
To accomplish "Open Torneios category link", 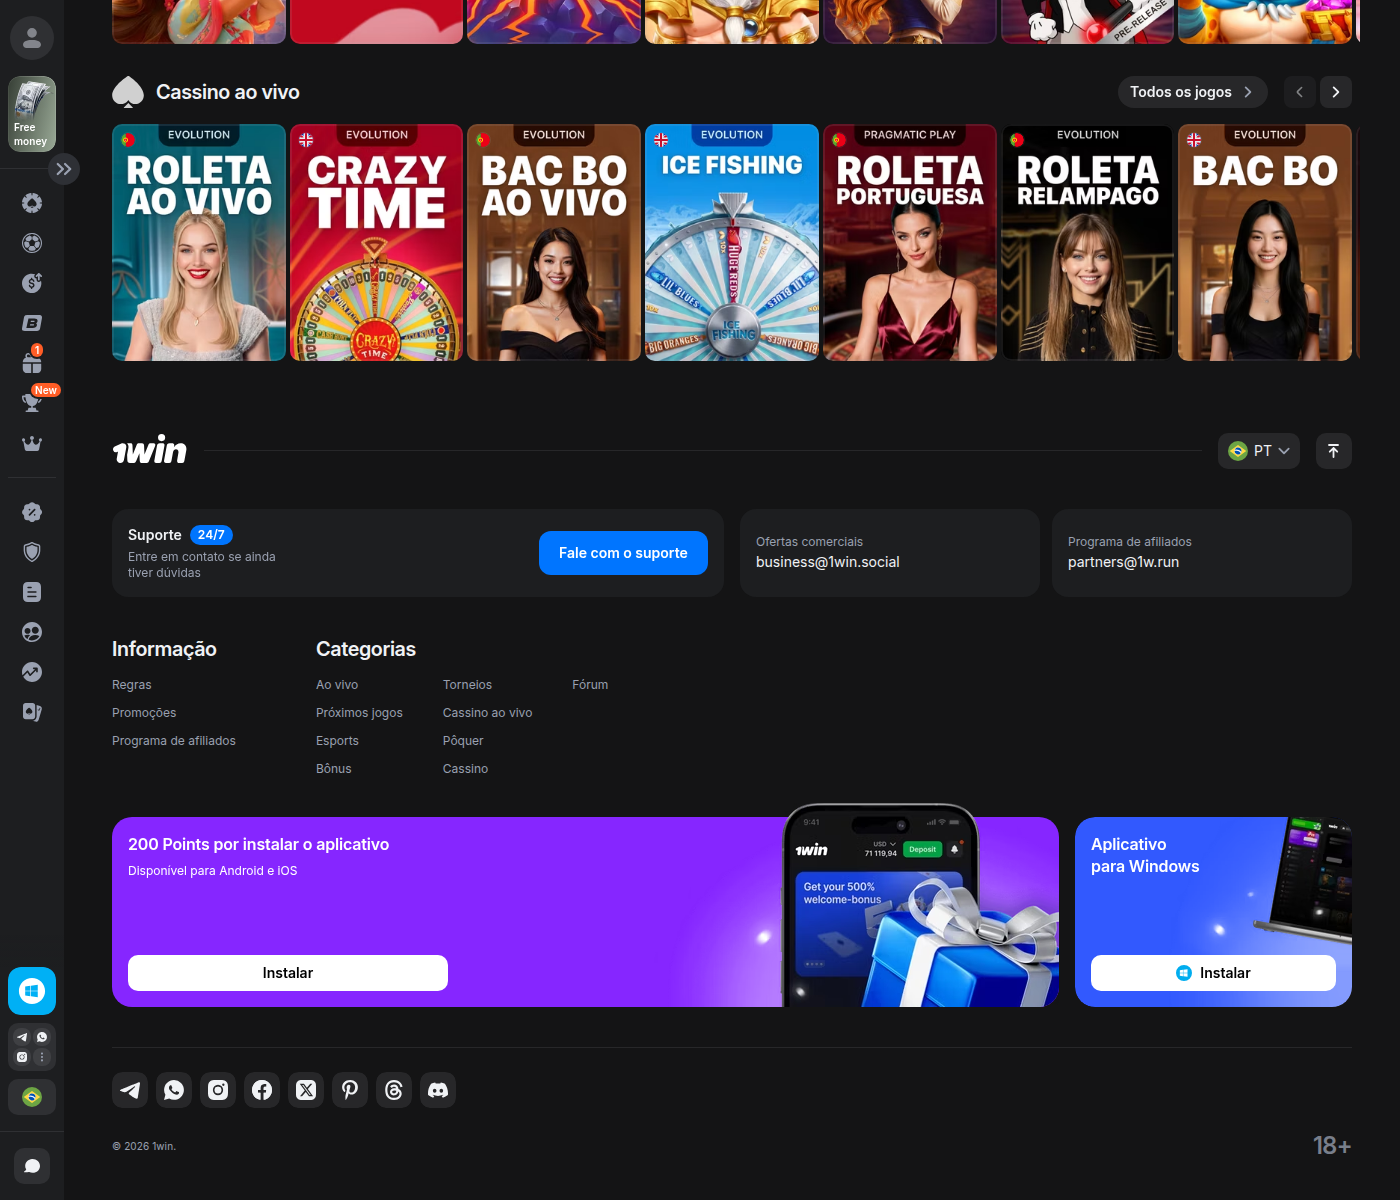I will tap(467, 685).
